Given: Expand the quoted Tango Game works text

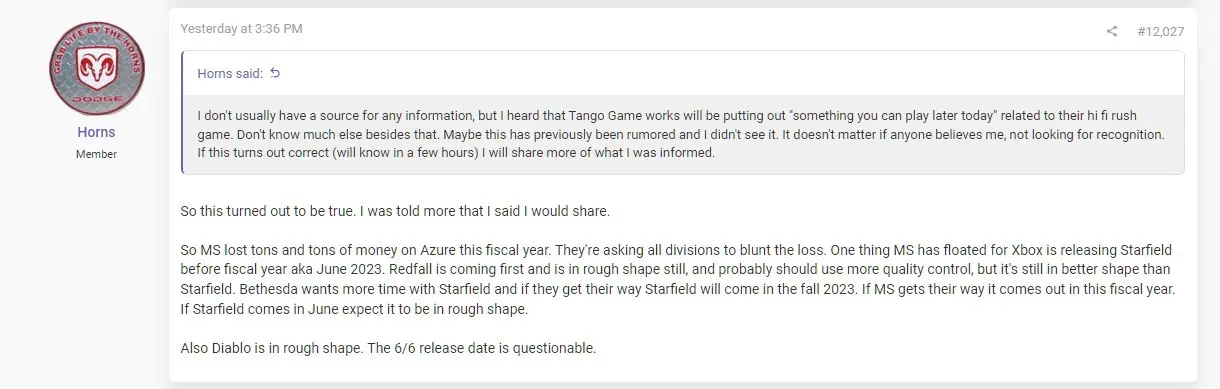Looking at the screenshot, I should tap(682, 135).
